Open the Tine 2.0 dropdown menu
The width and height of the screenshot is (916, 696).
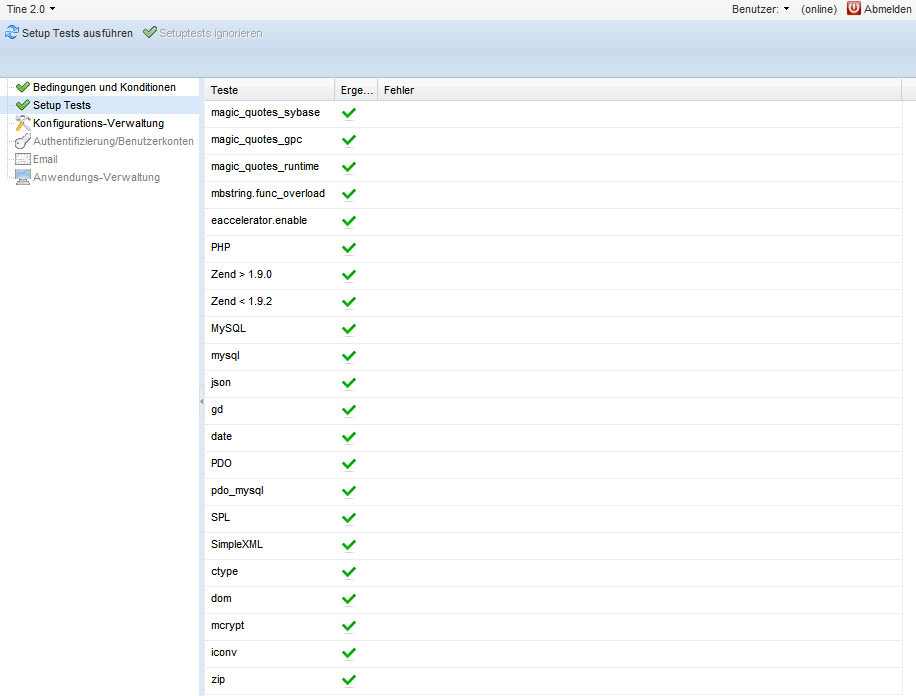(x=31, y=8)
